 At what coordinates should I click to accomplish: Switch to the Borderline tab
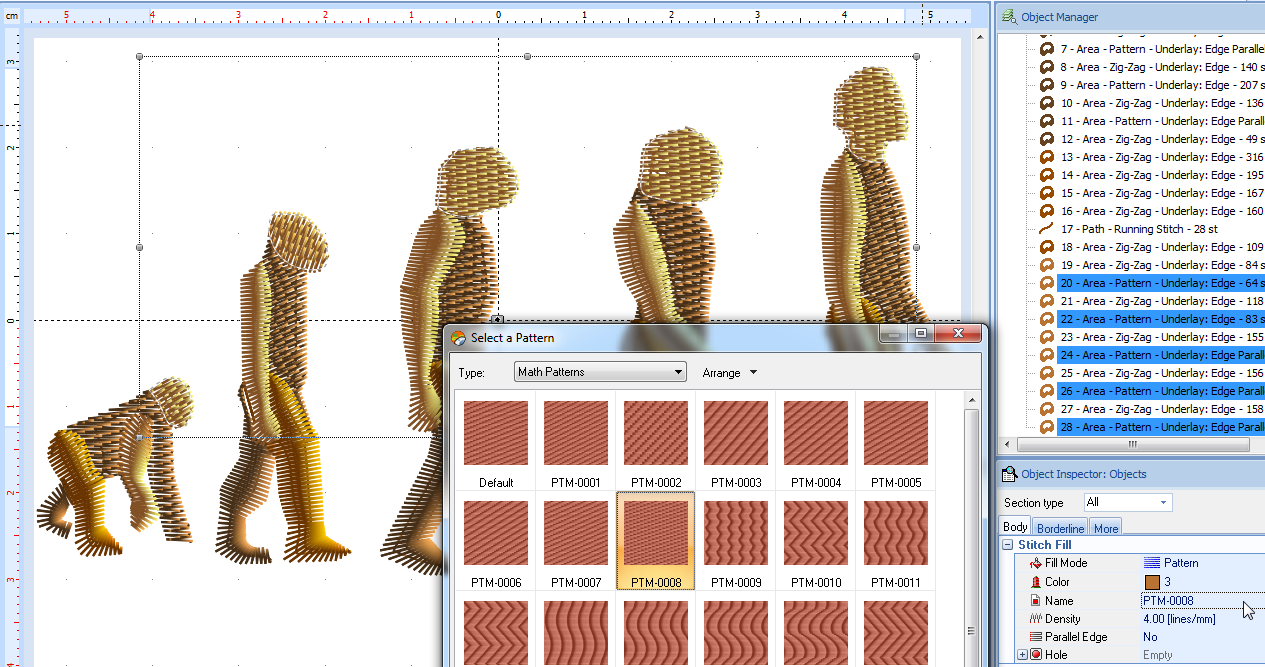pos(1060,528)
